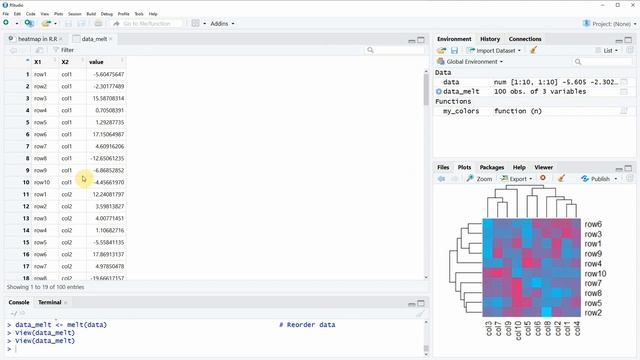This screenshot has width=640, height=360.
Task: Click the show in new window icon
Action: 39,50
